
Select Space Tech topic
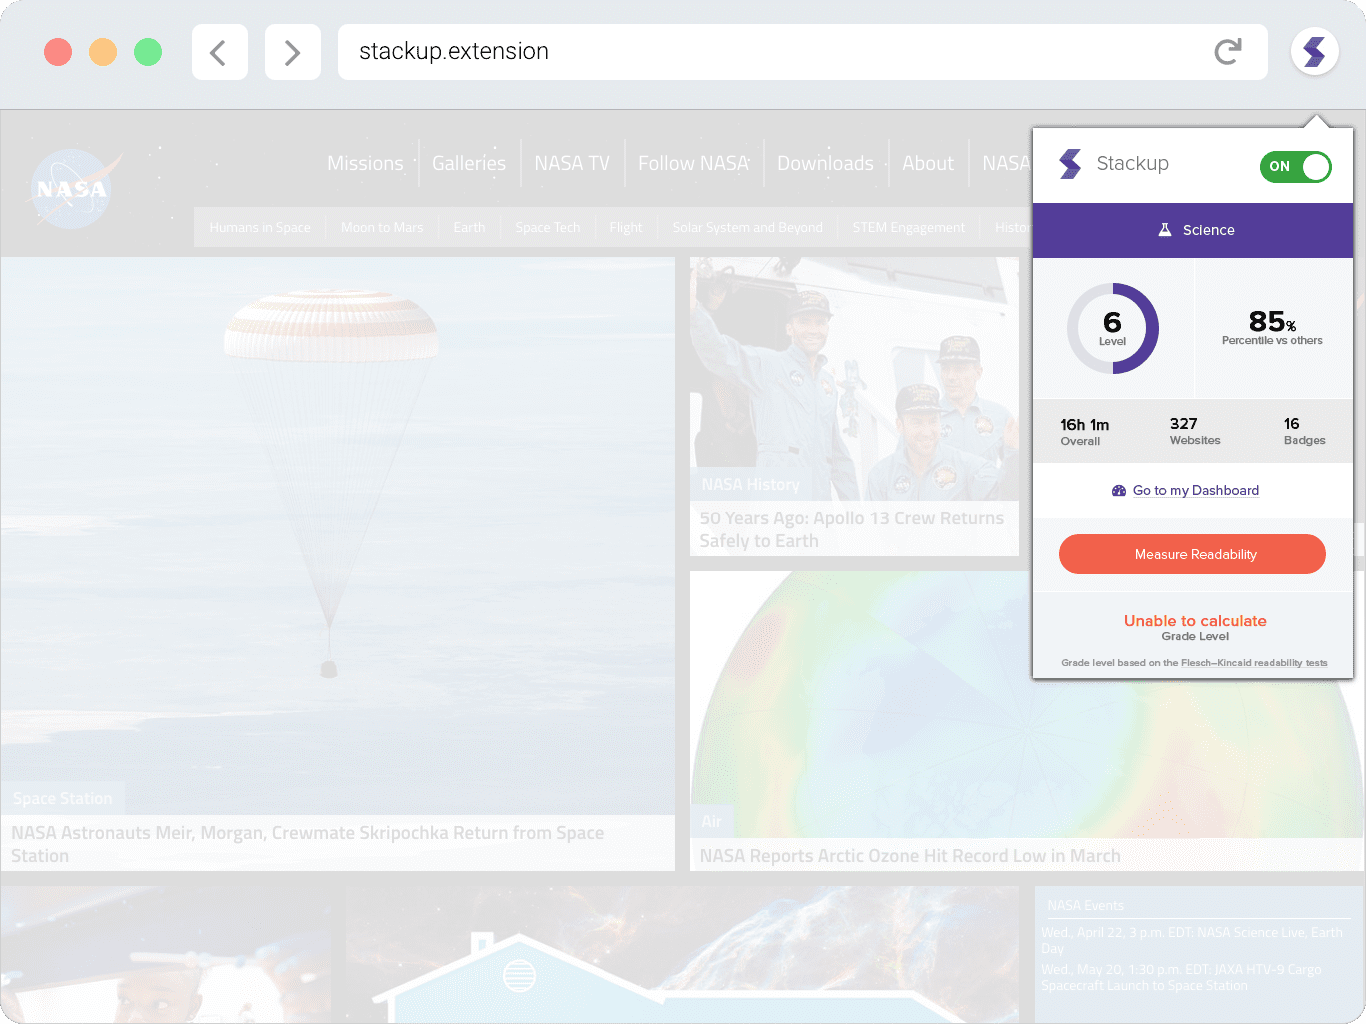coord(548,227)
